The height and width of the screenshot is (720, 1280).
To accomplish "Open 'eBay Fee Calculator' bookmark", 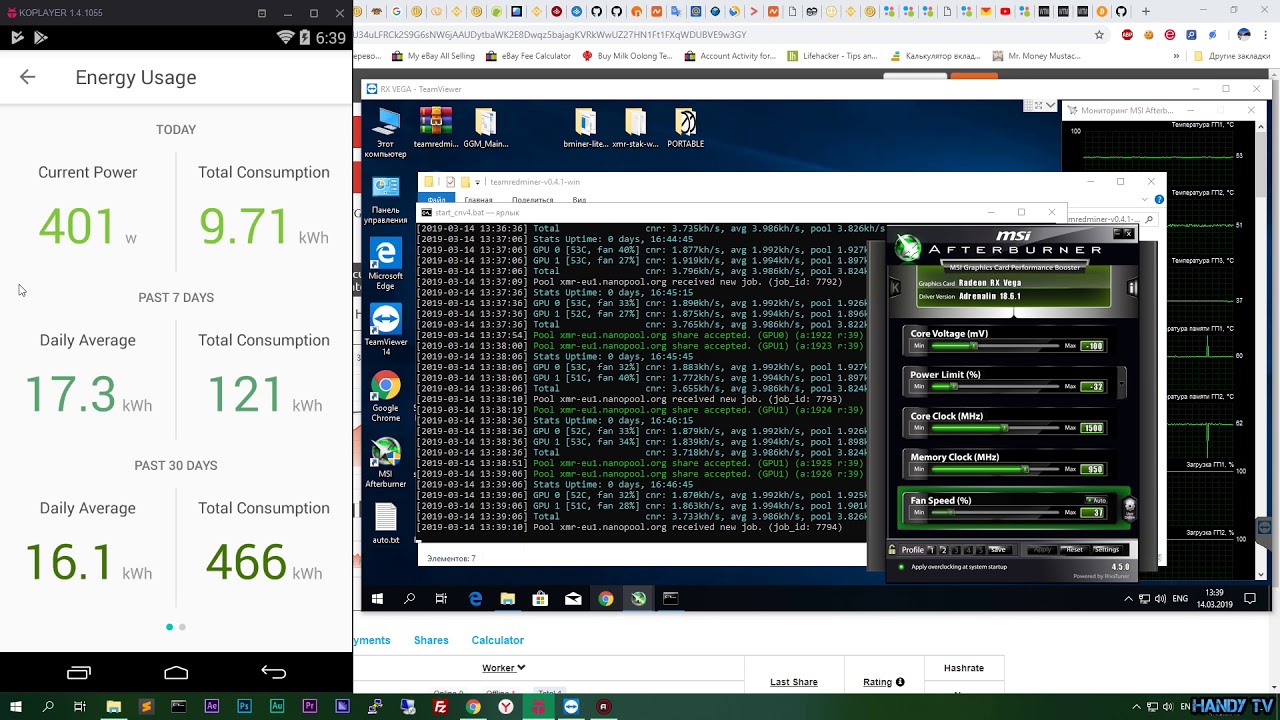I will click(x=528, y=56).
